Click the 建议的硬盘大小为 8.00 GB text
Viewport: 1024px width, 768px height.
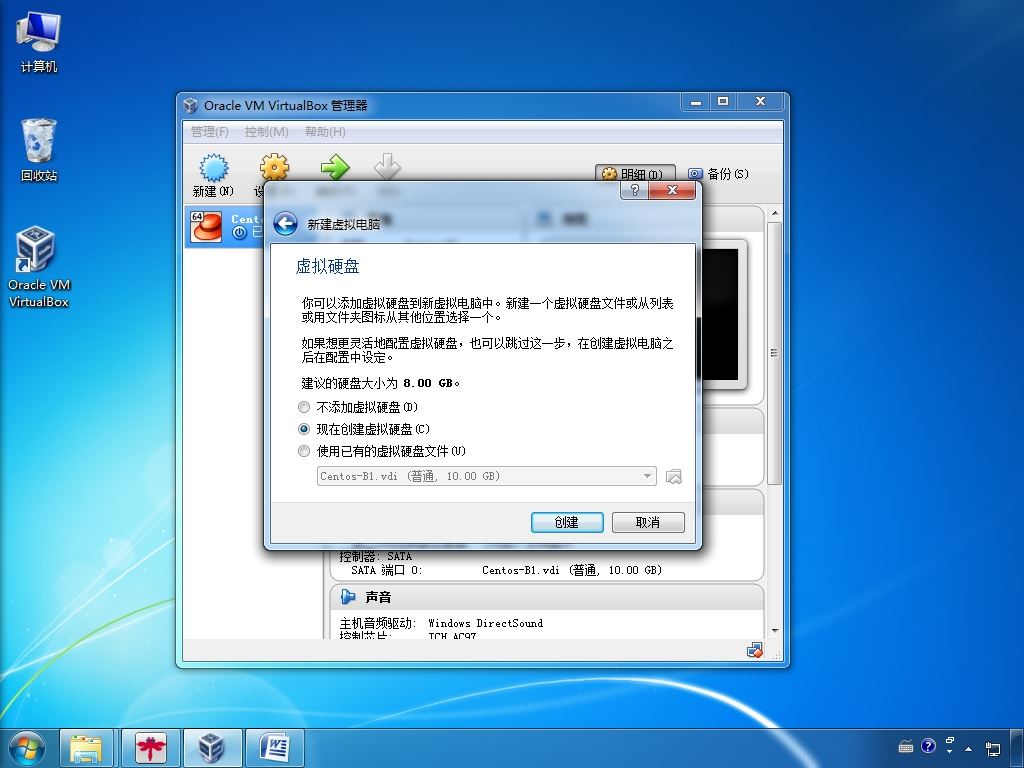[x=381, y=383]
